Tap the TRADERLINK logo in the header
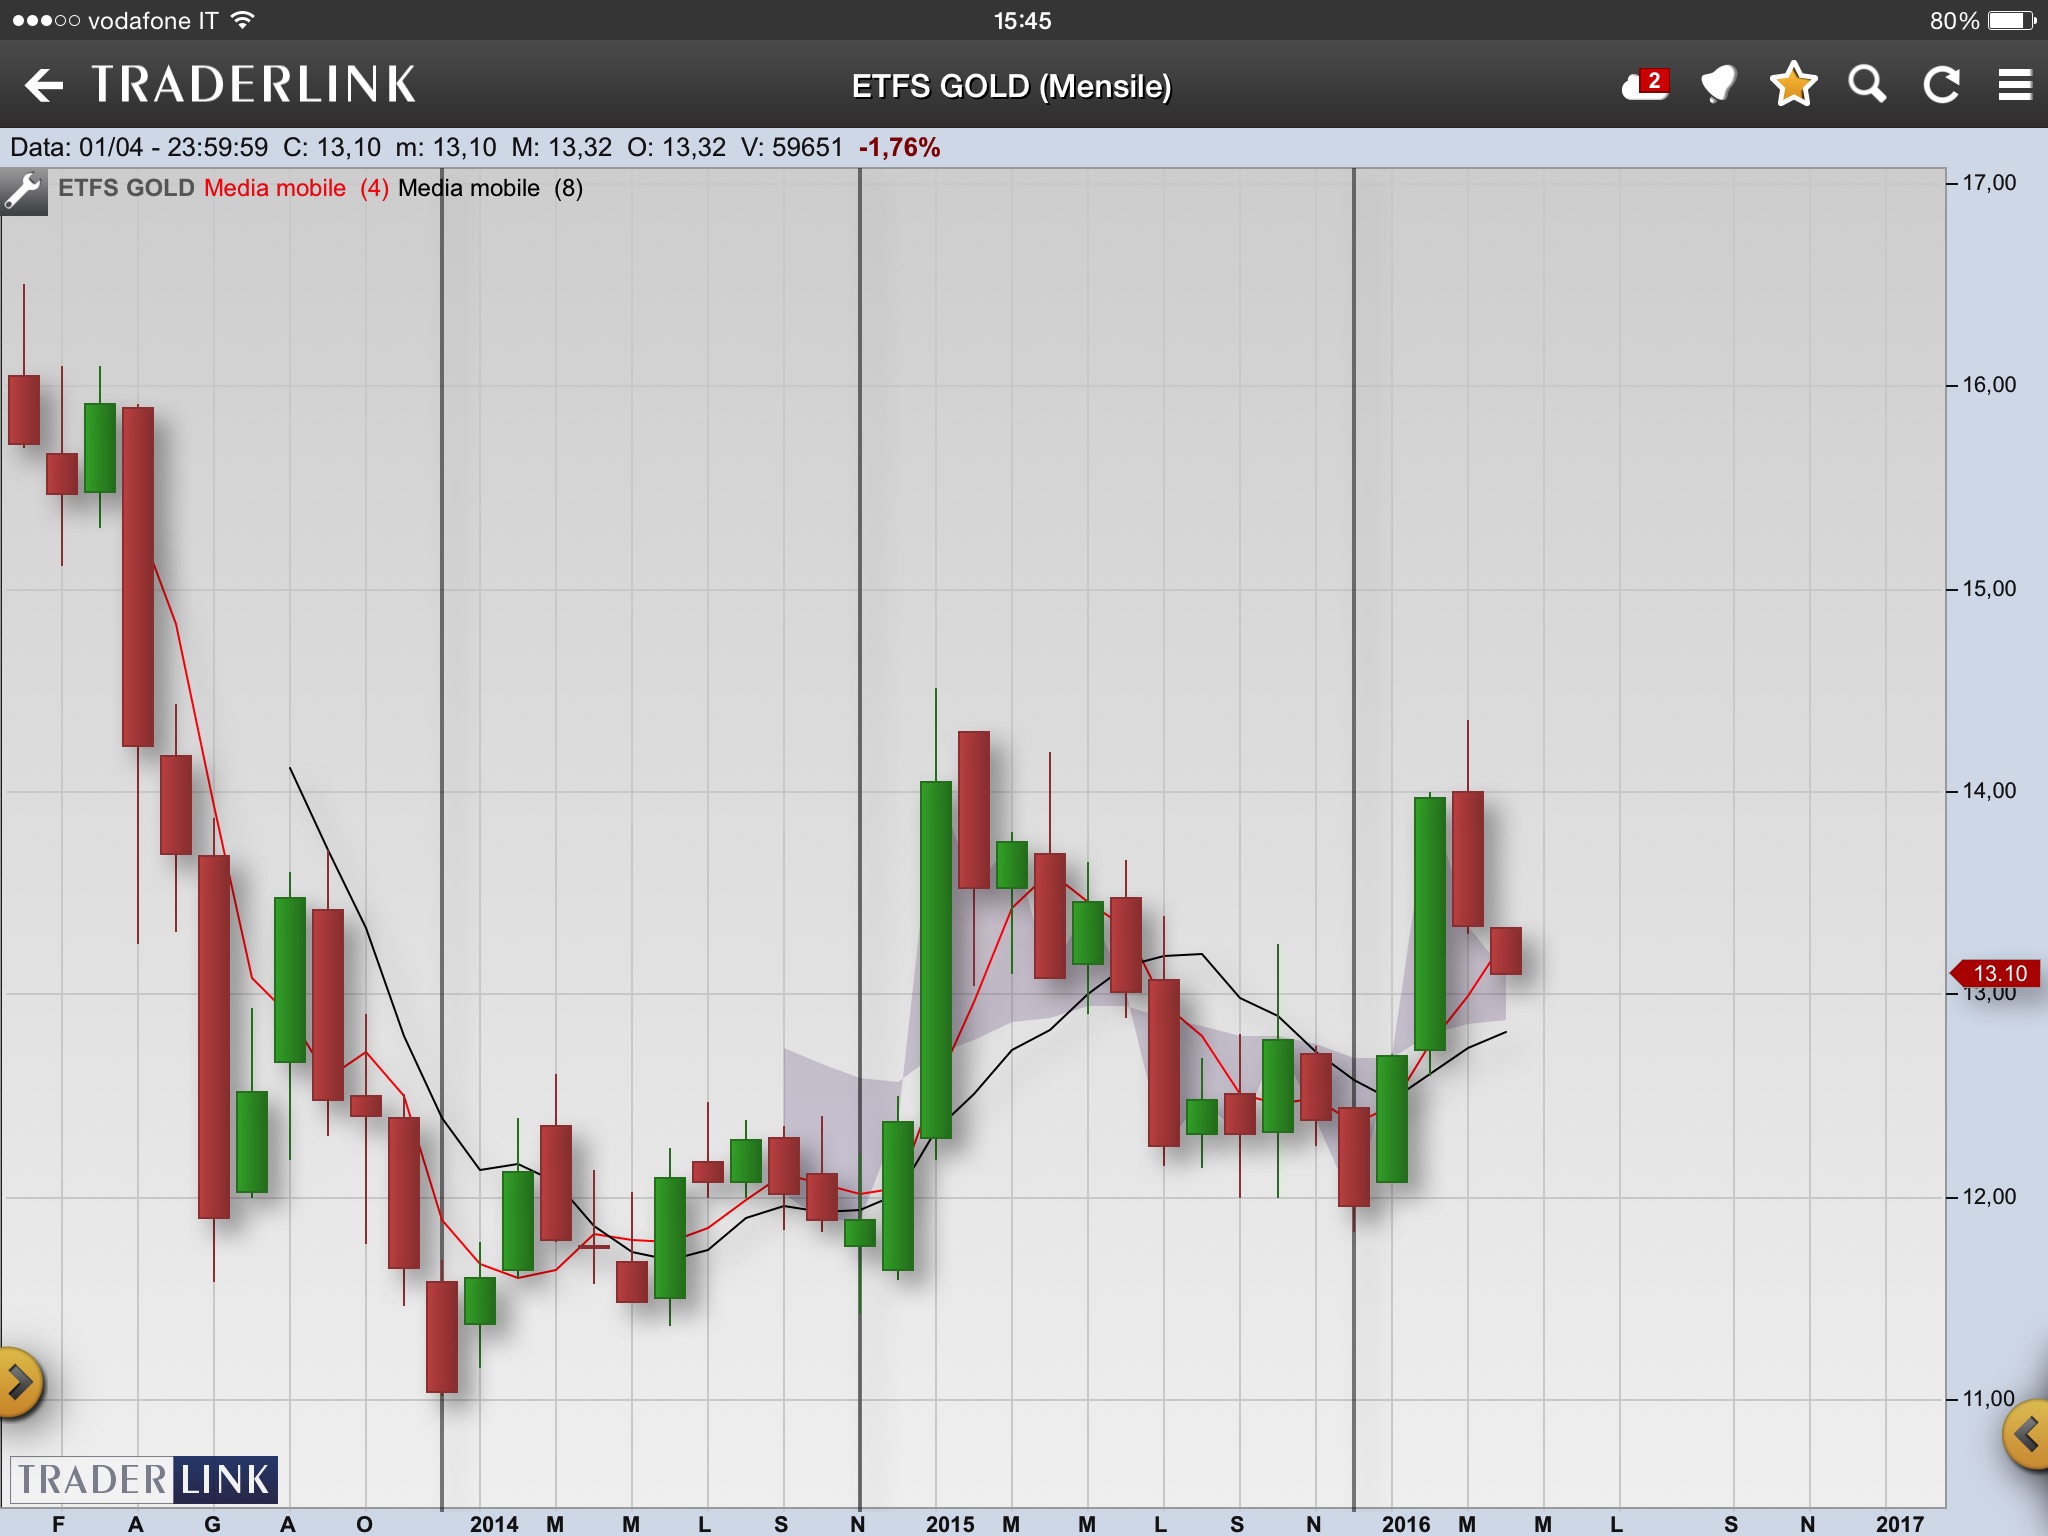2048x1536 pixels. pos(254,85)
